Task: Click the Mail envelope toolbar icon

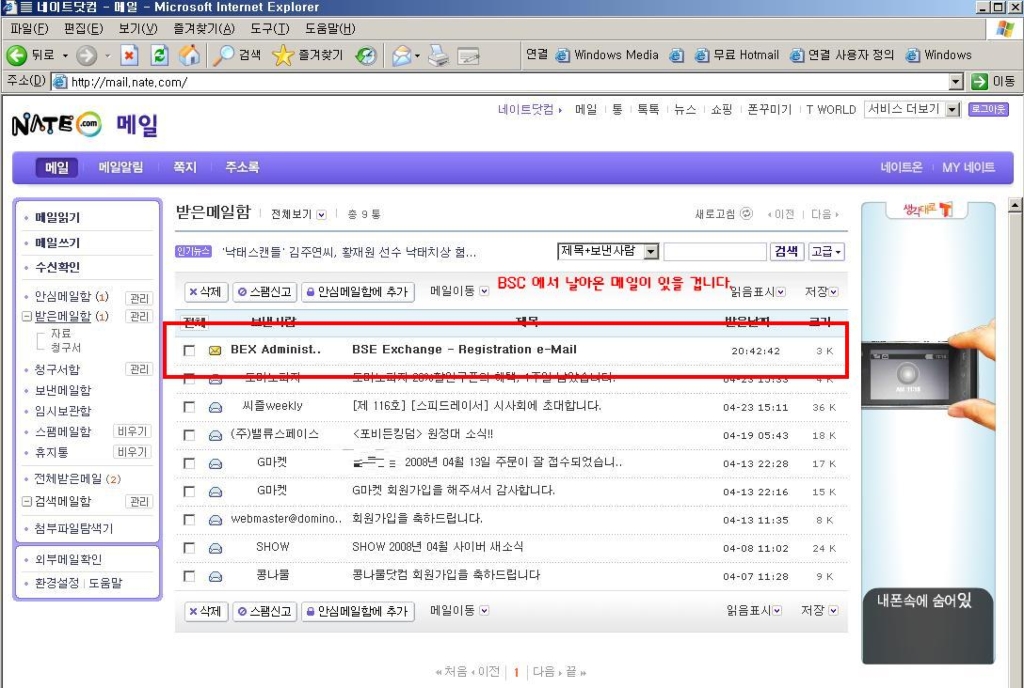Action: 402,55
